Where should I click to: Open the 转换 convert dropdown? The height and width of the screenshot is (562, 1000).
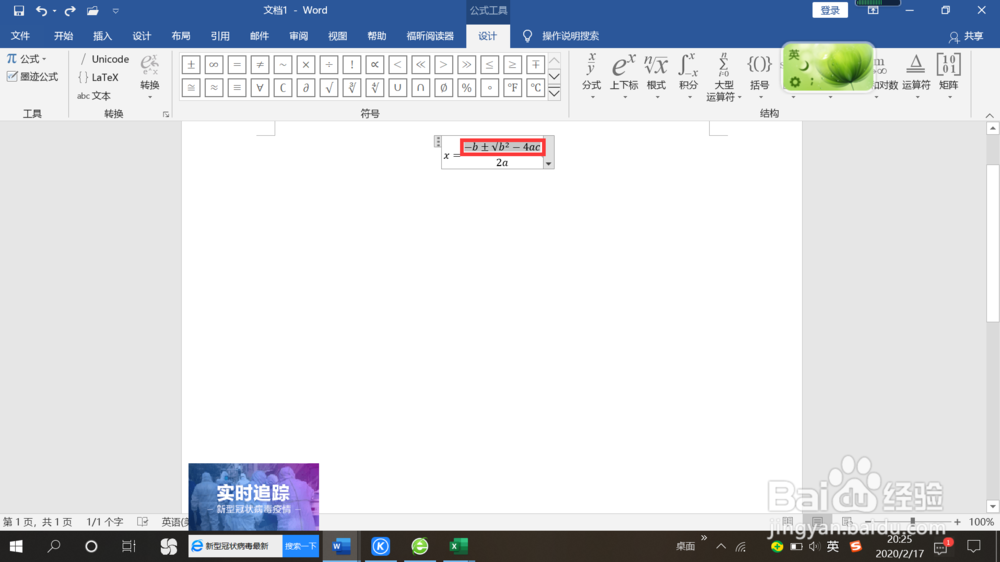point(150,77)
